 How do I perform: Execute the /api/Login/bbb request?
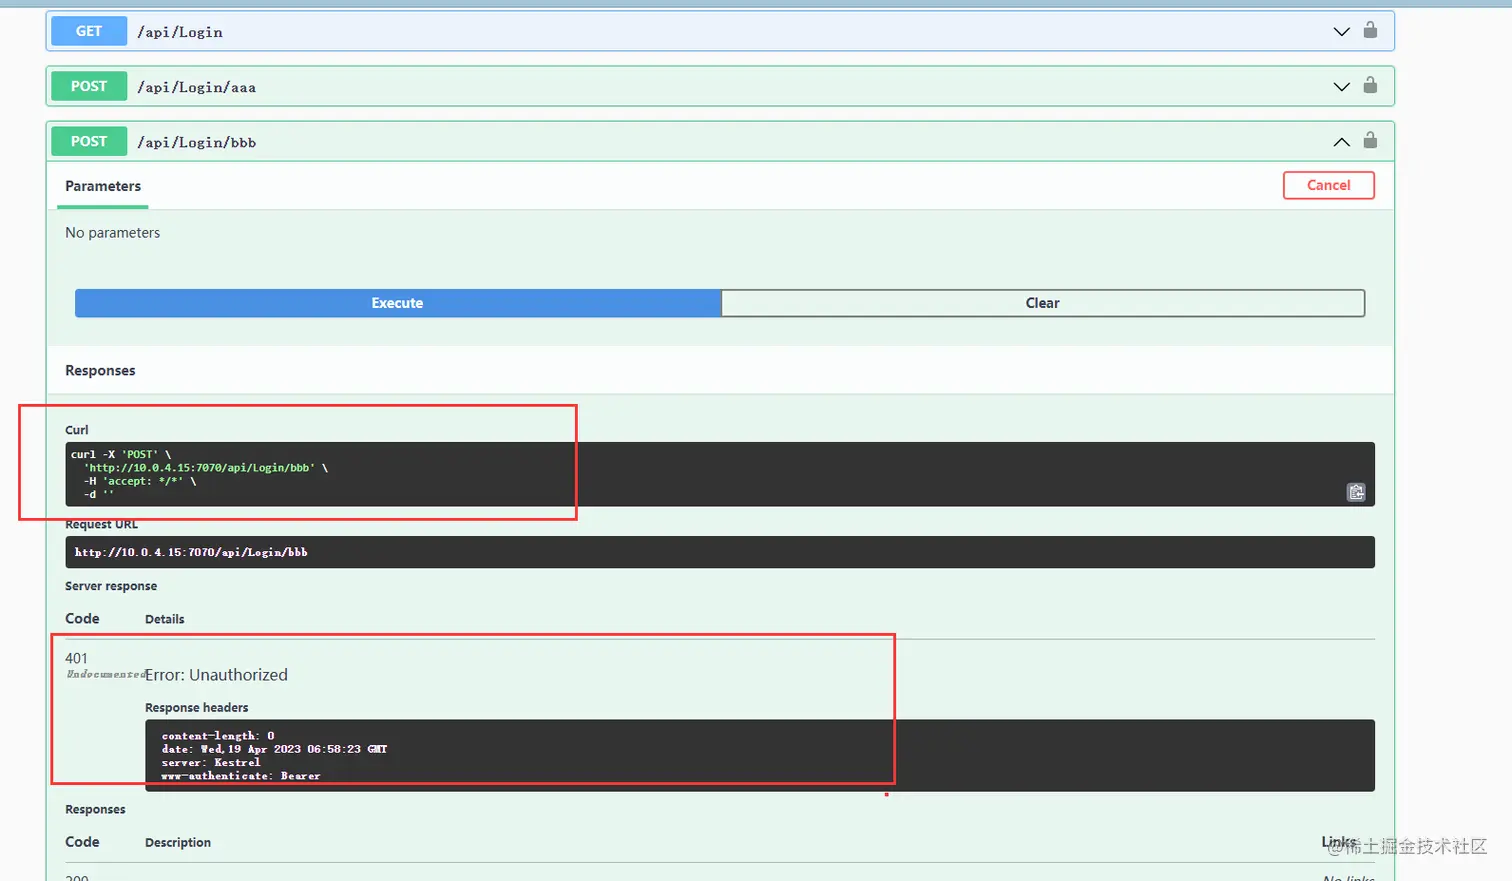[398, 303]
